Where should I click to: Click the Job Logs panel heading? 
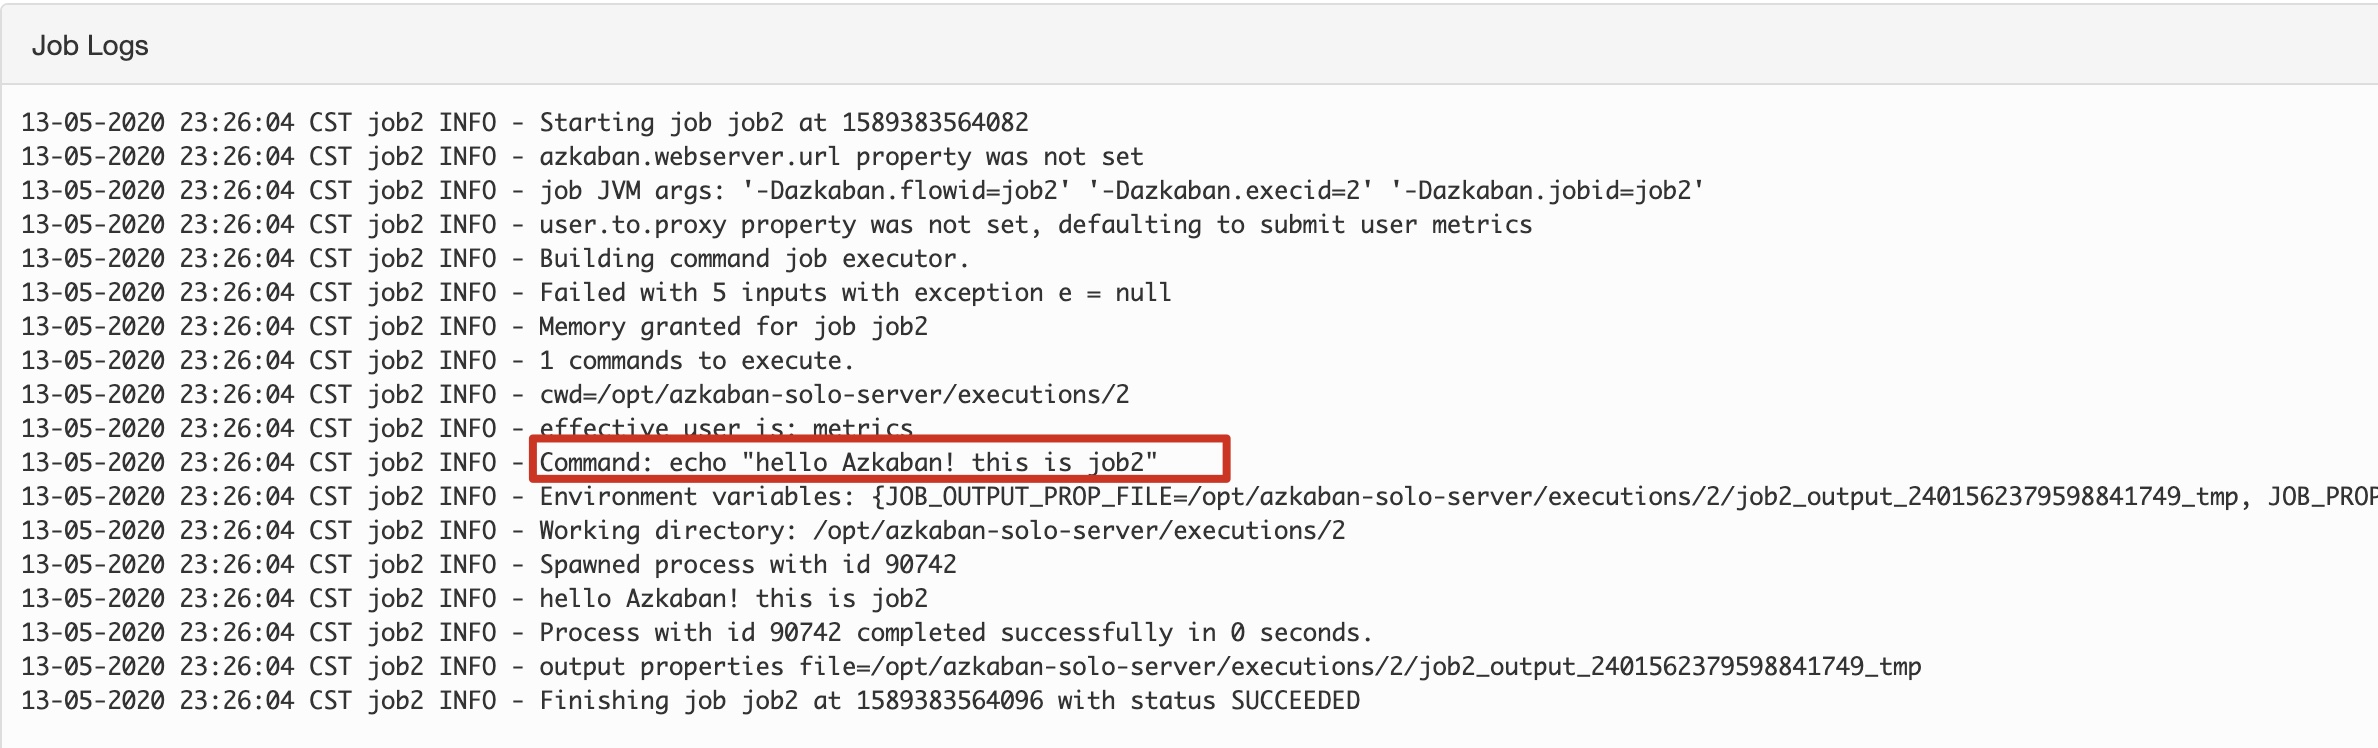90,46
